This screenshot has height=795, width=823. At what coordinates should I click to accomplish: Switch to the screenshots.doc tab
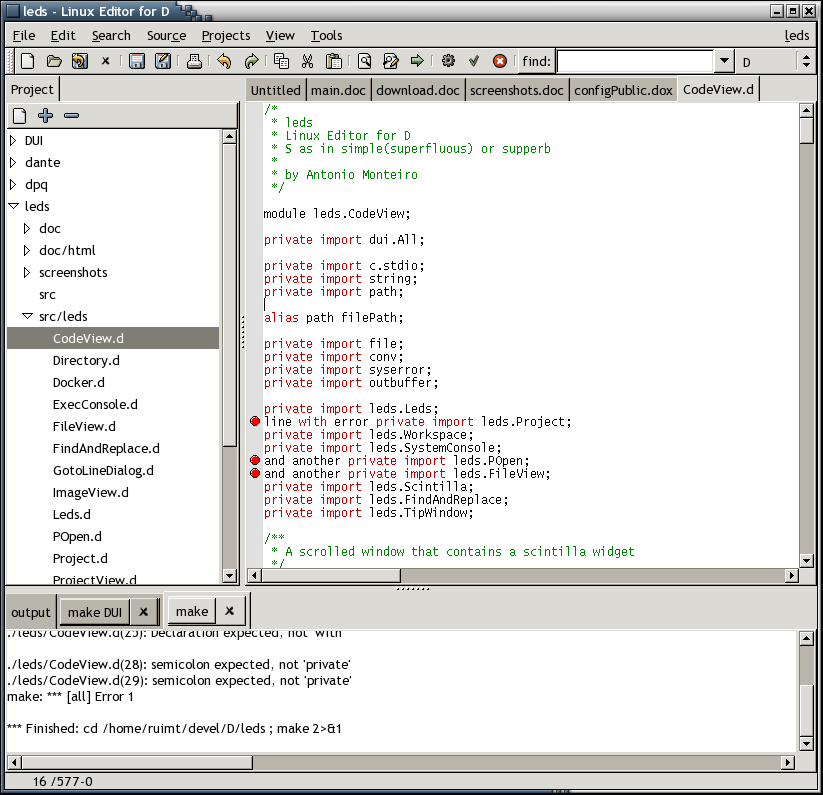[x=516, y=90]
